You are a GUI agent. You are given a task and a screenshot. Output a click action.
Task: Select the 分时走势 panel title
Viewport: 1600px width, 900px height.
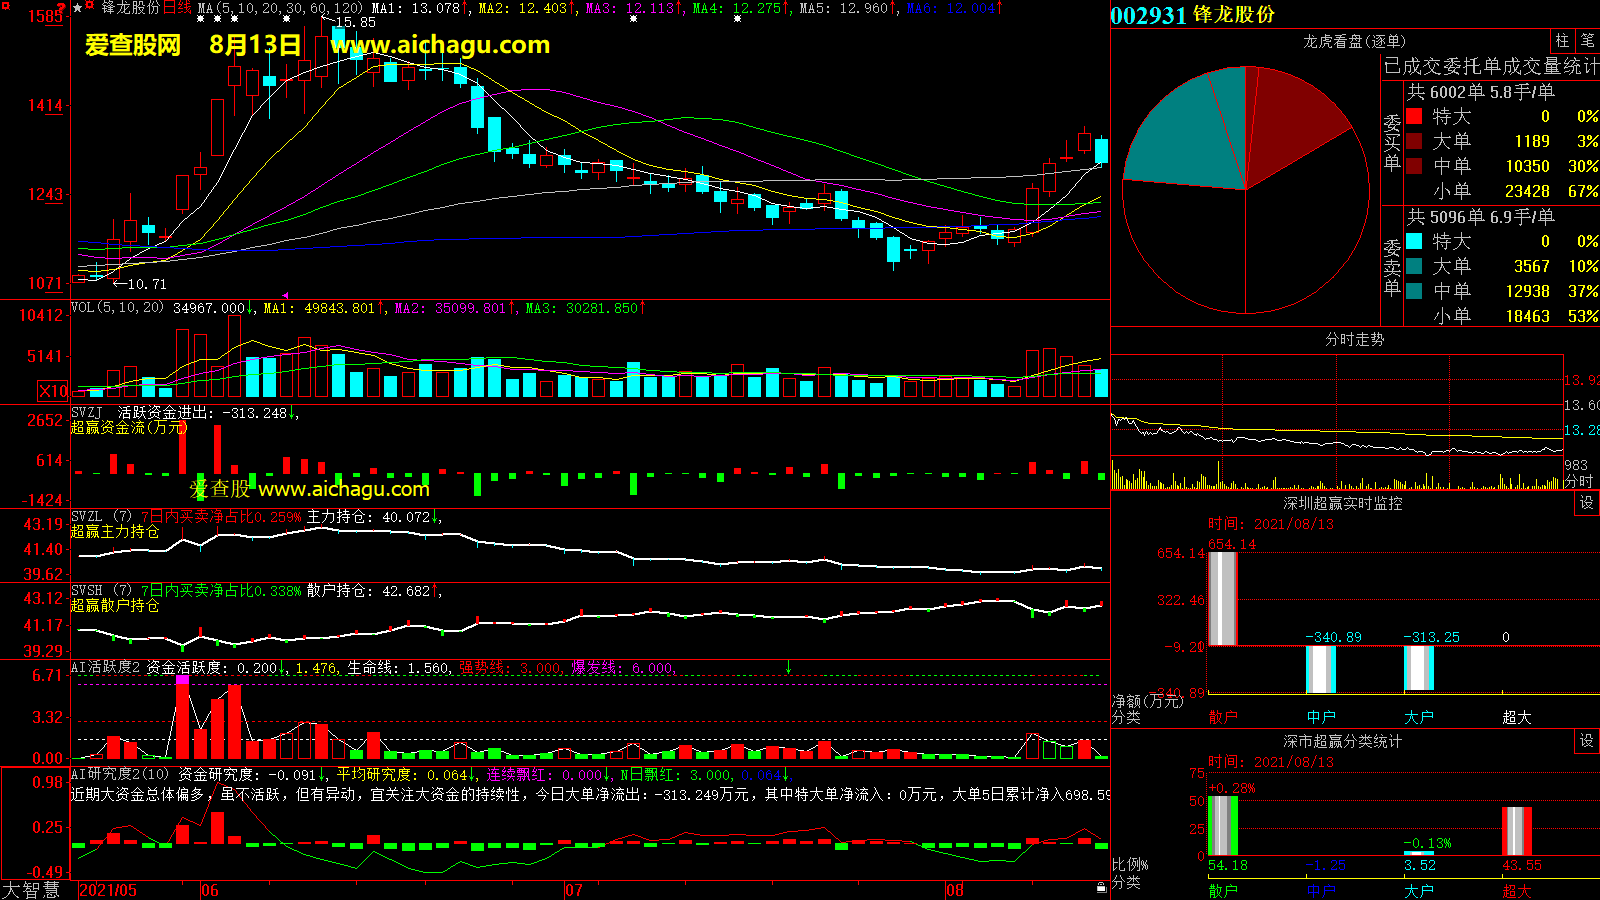(1354, 340)
